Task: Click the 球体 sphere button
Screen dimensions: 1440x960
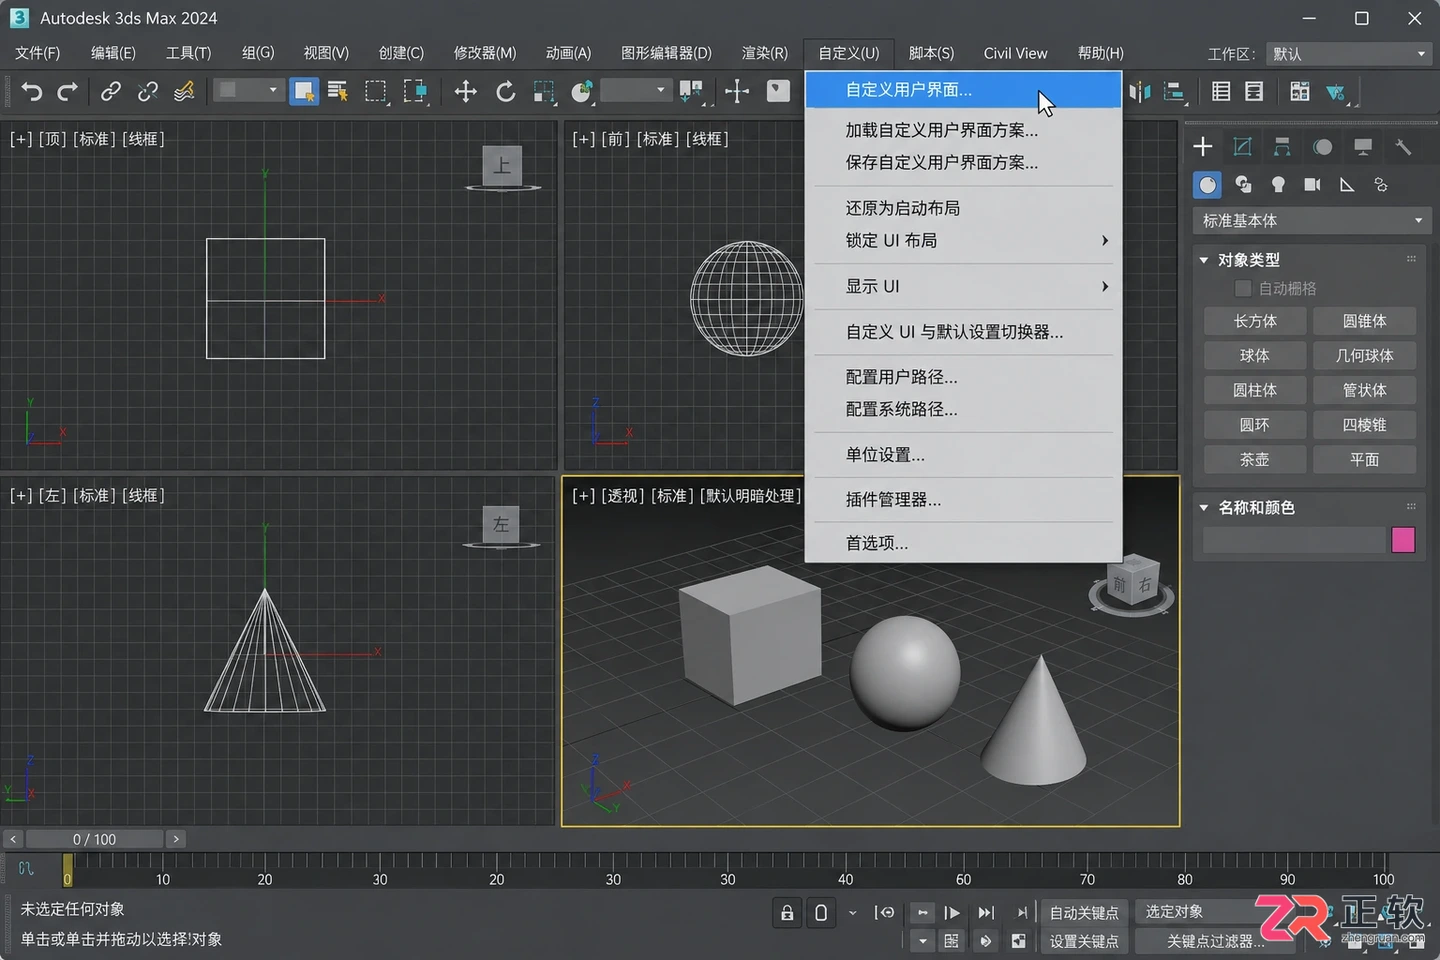Action: pos(1255,356)
